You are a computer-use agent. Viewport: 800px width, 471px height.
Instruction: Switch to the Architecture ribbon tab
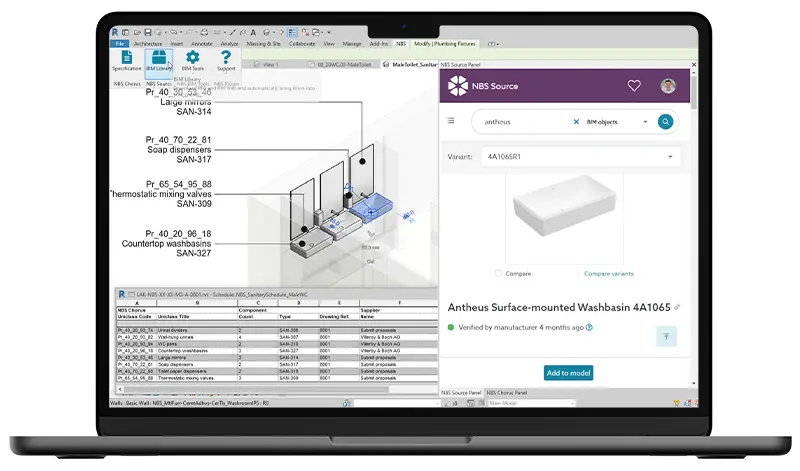coord(148,44)
